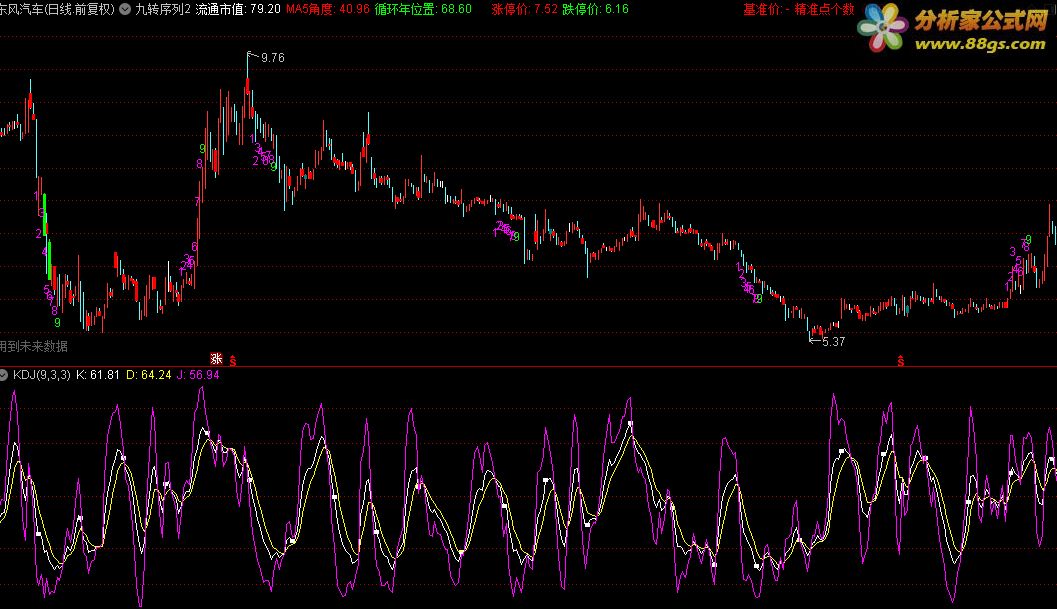Click the K: 61.81 value
The height and width of the screenshot is (609, 1057).
tap(98, 375)
